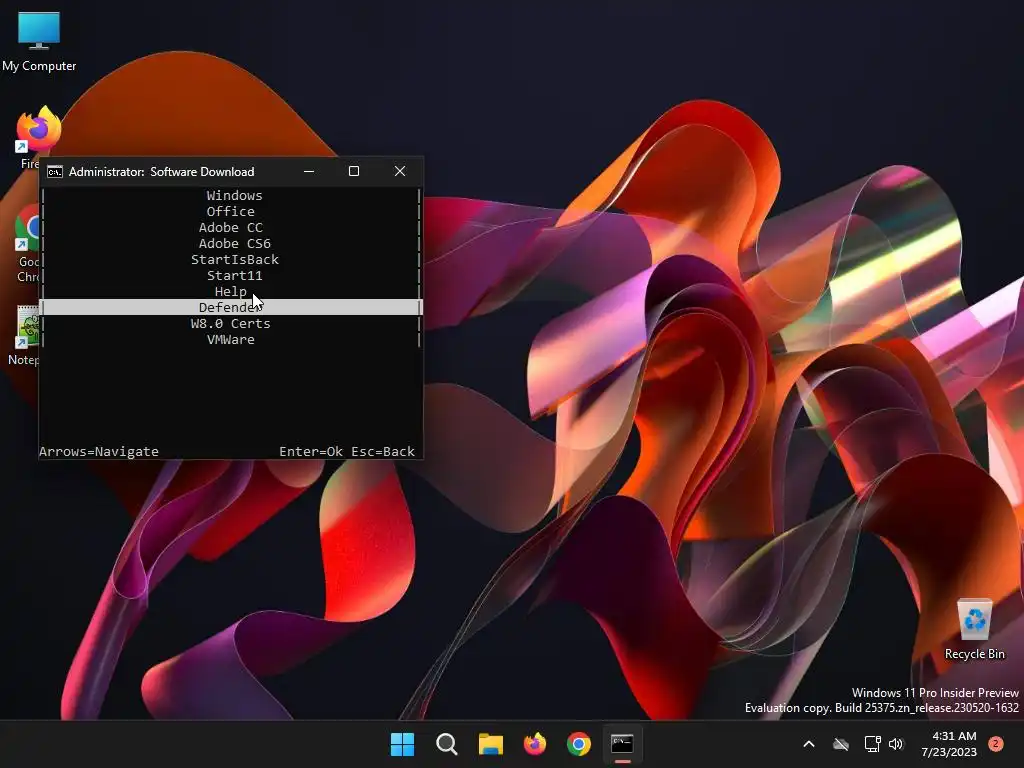Select the Office menu entry
Viewport: 1024px width, 768px height.
pos(231,212)
